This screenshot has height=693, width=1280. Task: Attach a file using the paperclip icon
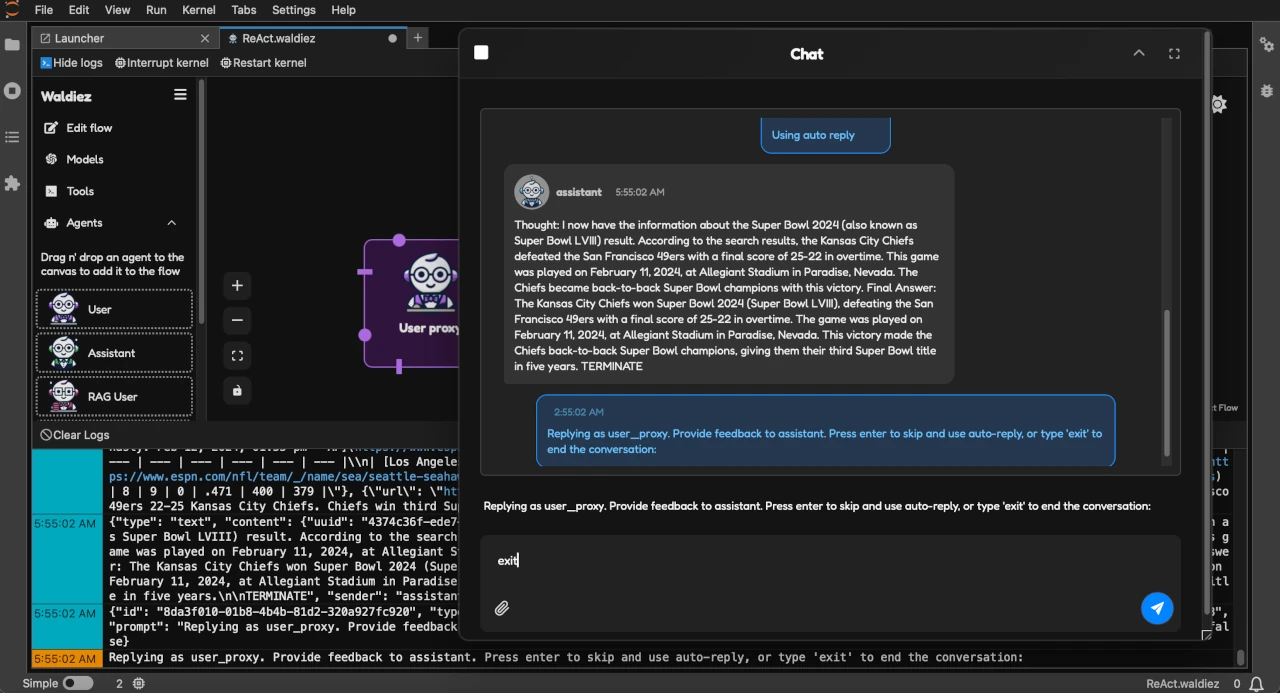point(502,608)
